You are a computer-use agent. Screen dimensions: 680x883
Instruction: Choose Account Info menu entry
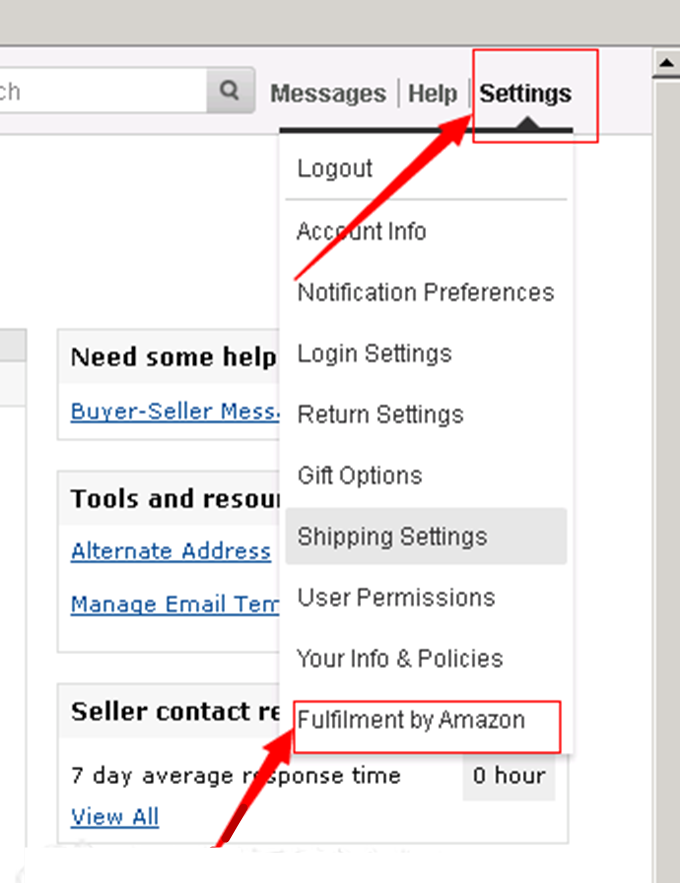pos(361,231)
